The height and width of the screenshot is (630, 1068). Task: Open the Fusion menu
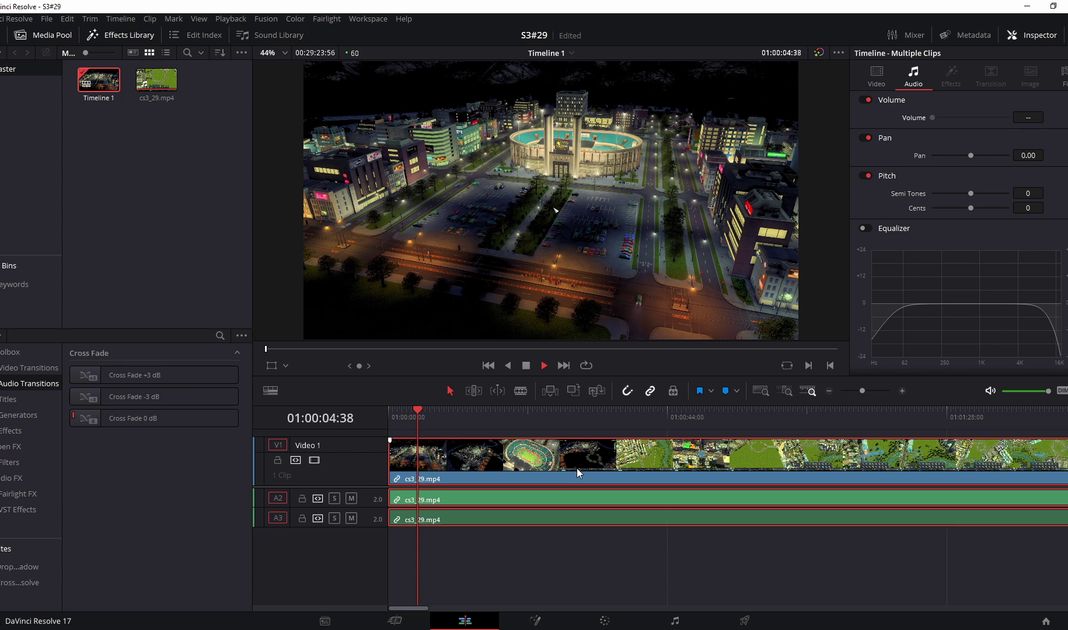click(x=266, y=19)
